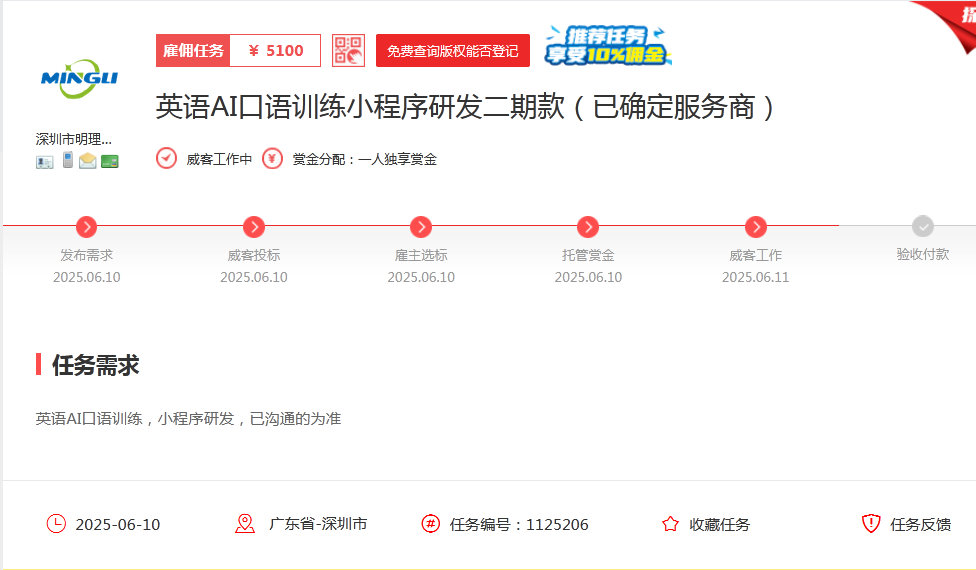Viewport: 976px width, 570px height.
Task: Click the grey 验收付款 step marker
Action: click(x=922, y=227)
